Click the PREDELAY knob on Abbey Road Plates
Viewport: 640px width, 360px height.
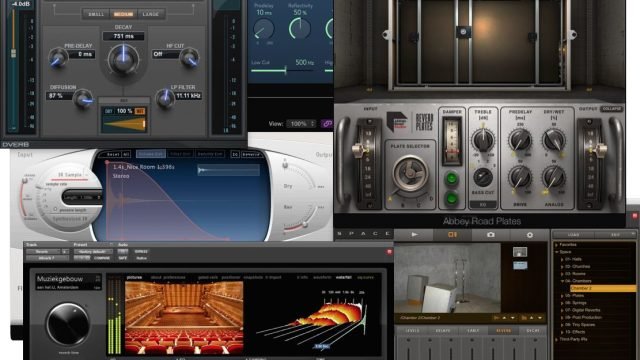[520, 140]
